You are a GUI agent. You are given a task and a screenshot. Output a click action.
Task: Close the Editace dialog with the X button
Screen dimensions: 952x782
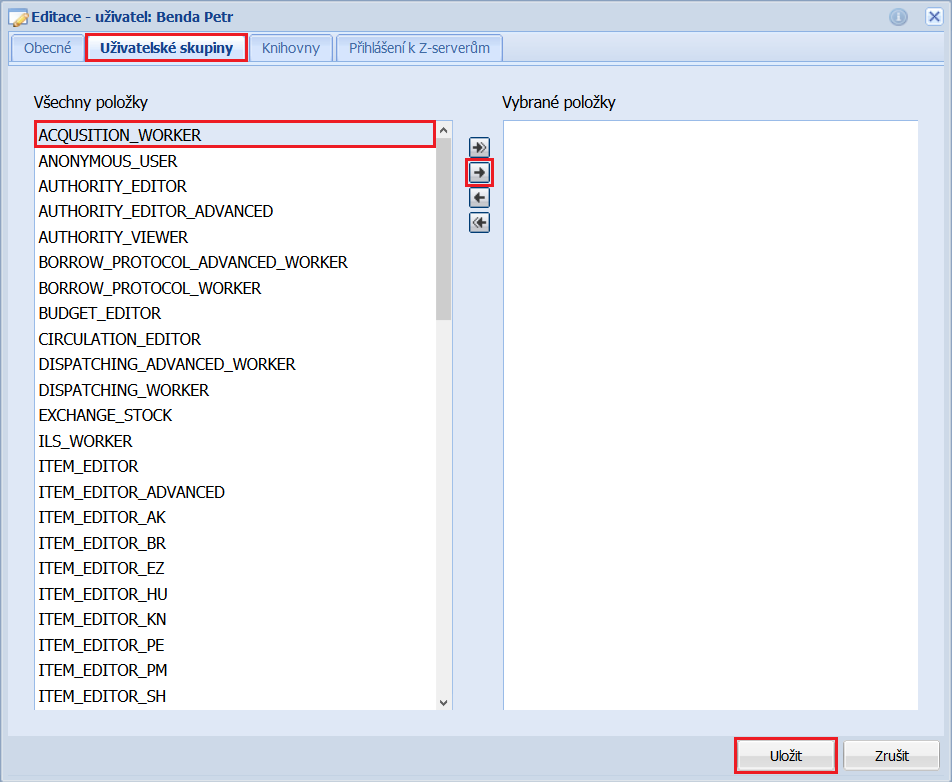[931, 17]
